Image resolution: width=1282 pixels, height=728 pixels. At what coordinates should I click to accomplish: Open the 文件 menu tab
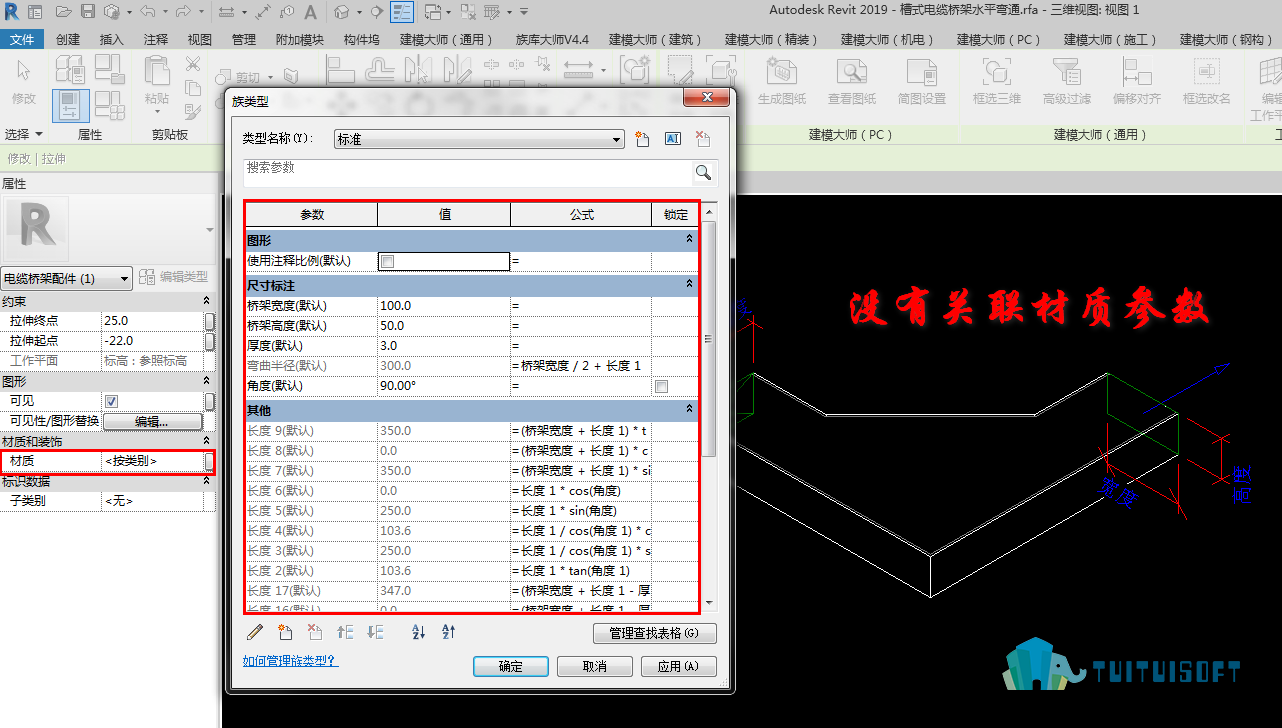22,40
